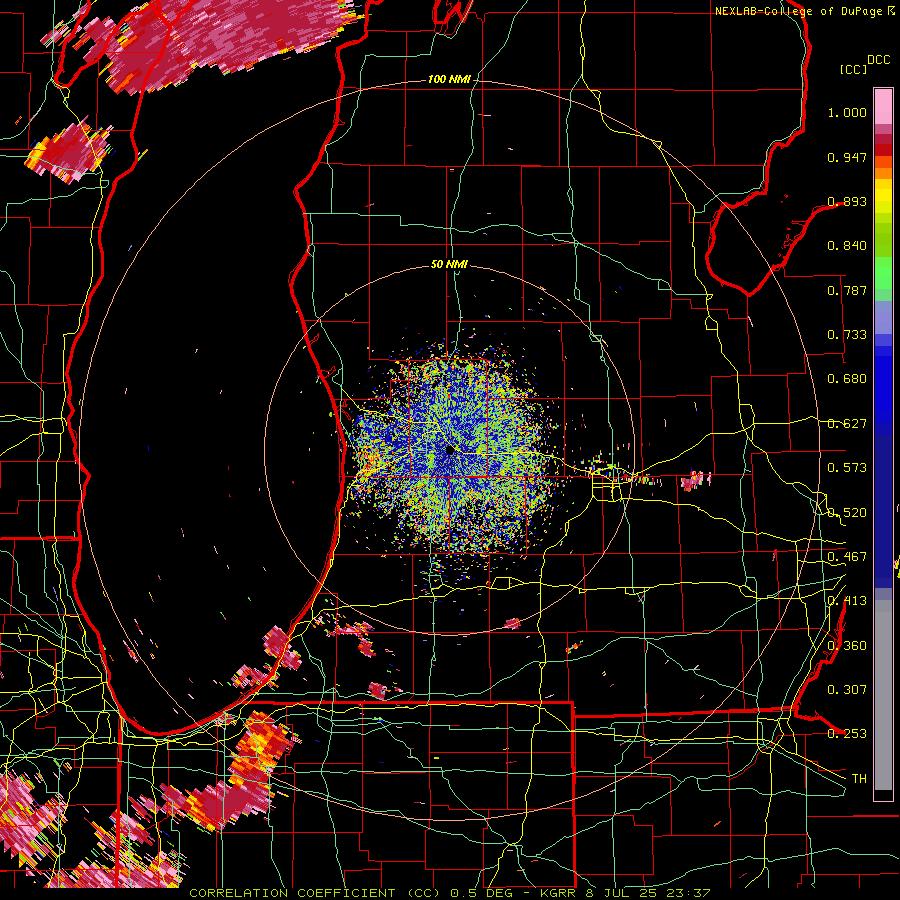900x900 pixels.
Task: Pick the light pink top segment of color bar
Action: coord(883,106)
